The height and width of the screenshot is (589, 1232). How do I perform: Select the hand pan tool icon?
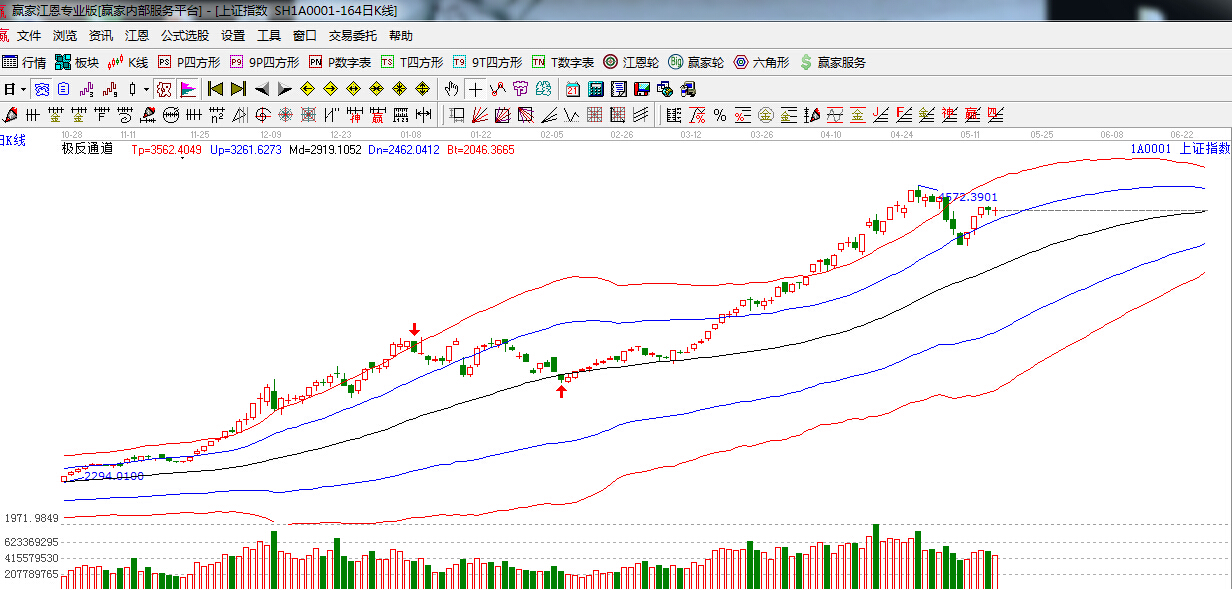453,89
